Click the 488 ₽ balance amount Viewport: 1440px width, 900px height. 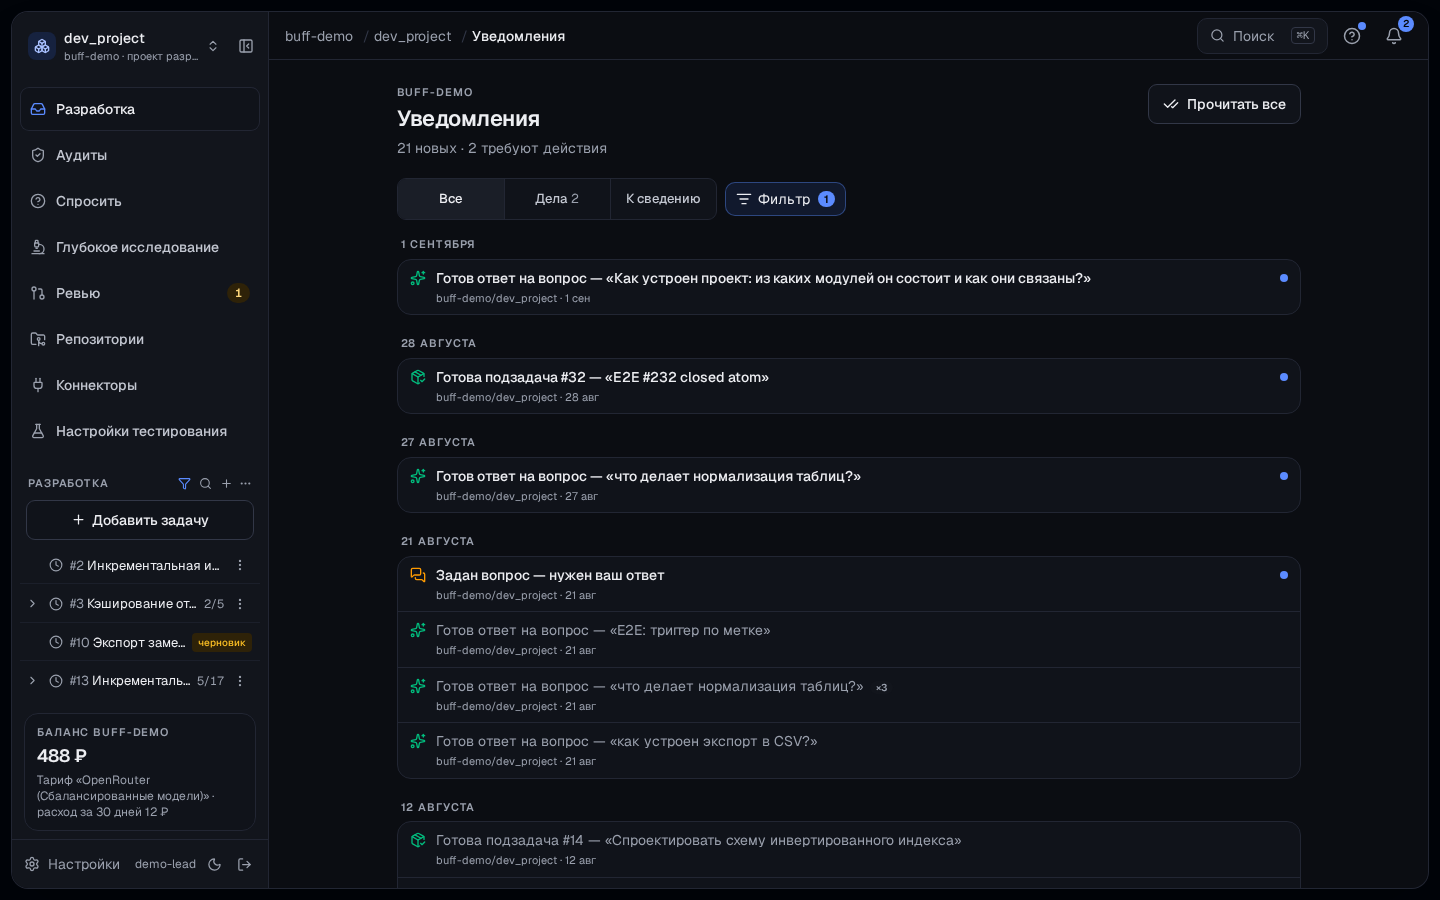click(x=62, y=756)
